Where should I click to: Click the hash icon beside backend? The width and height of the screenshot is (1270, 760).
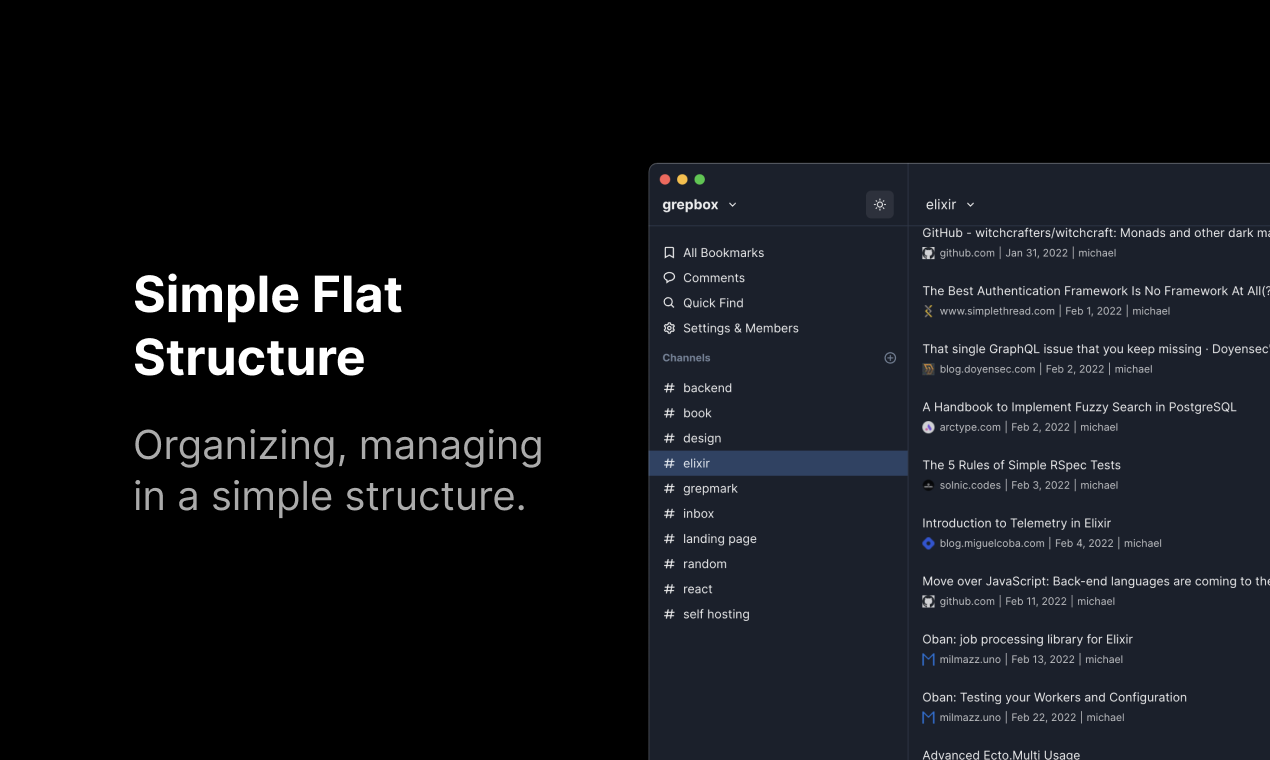[x=669, y=388]
